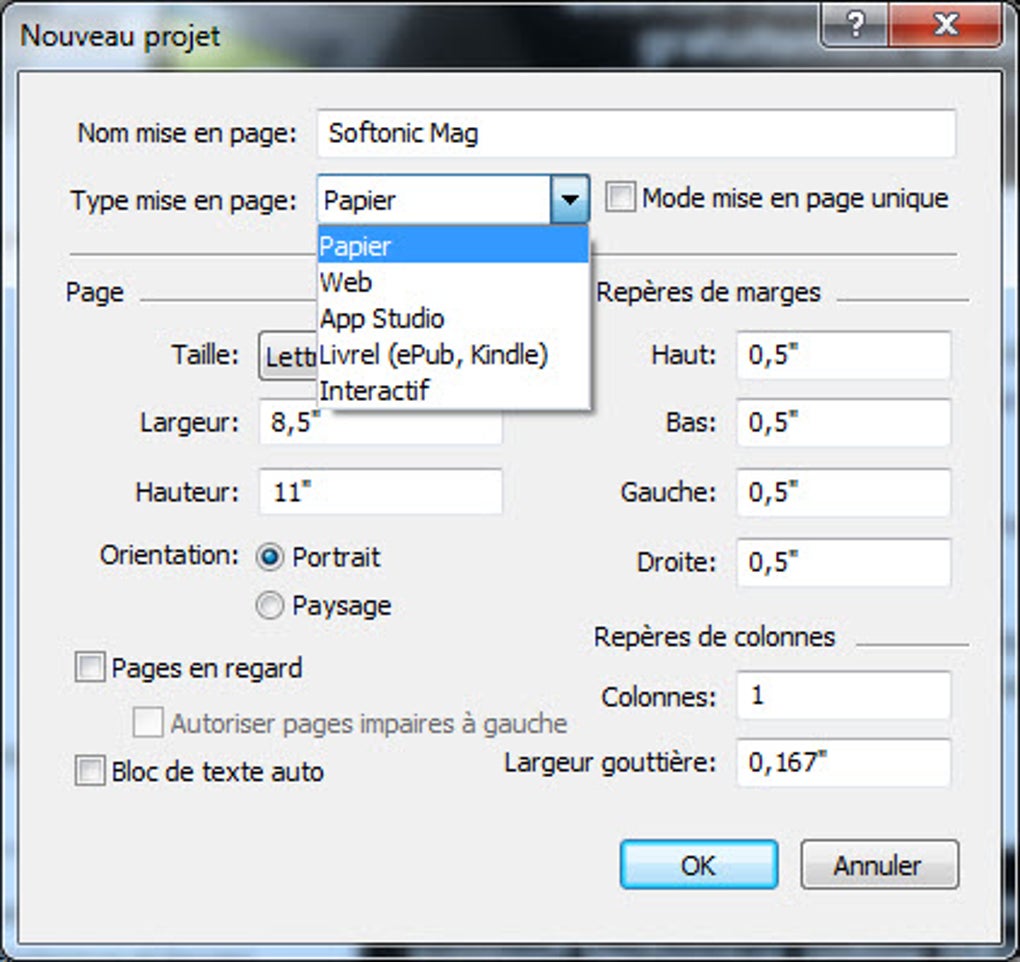
Task: Enable "Mode mise en page unique"
Action: (x=620, y=198)
